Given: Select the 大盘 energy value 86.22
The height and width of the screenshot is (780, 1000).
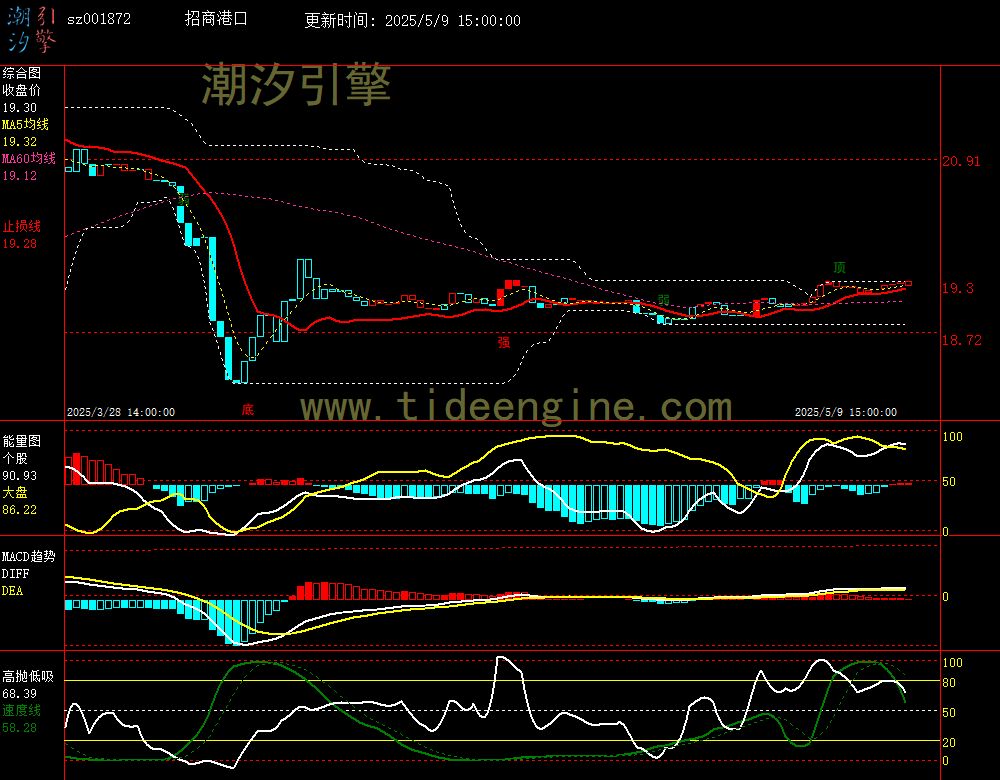Looking at the screenshot, I should click(x=20, y=510).
